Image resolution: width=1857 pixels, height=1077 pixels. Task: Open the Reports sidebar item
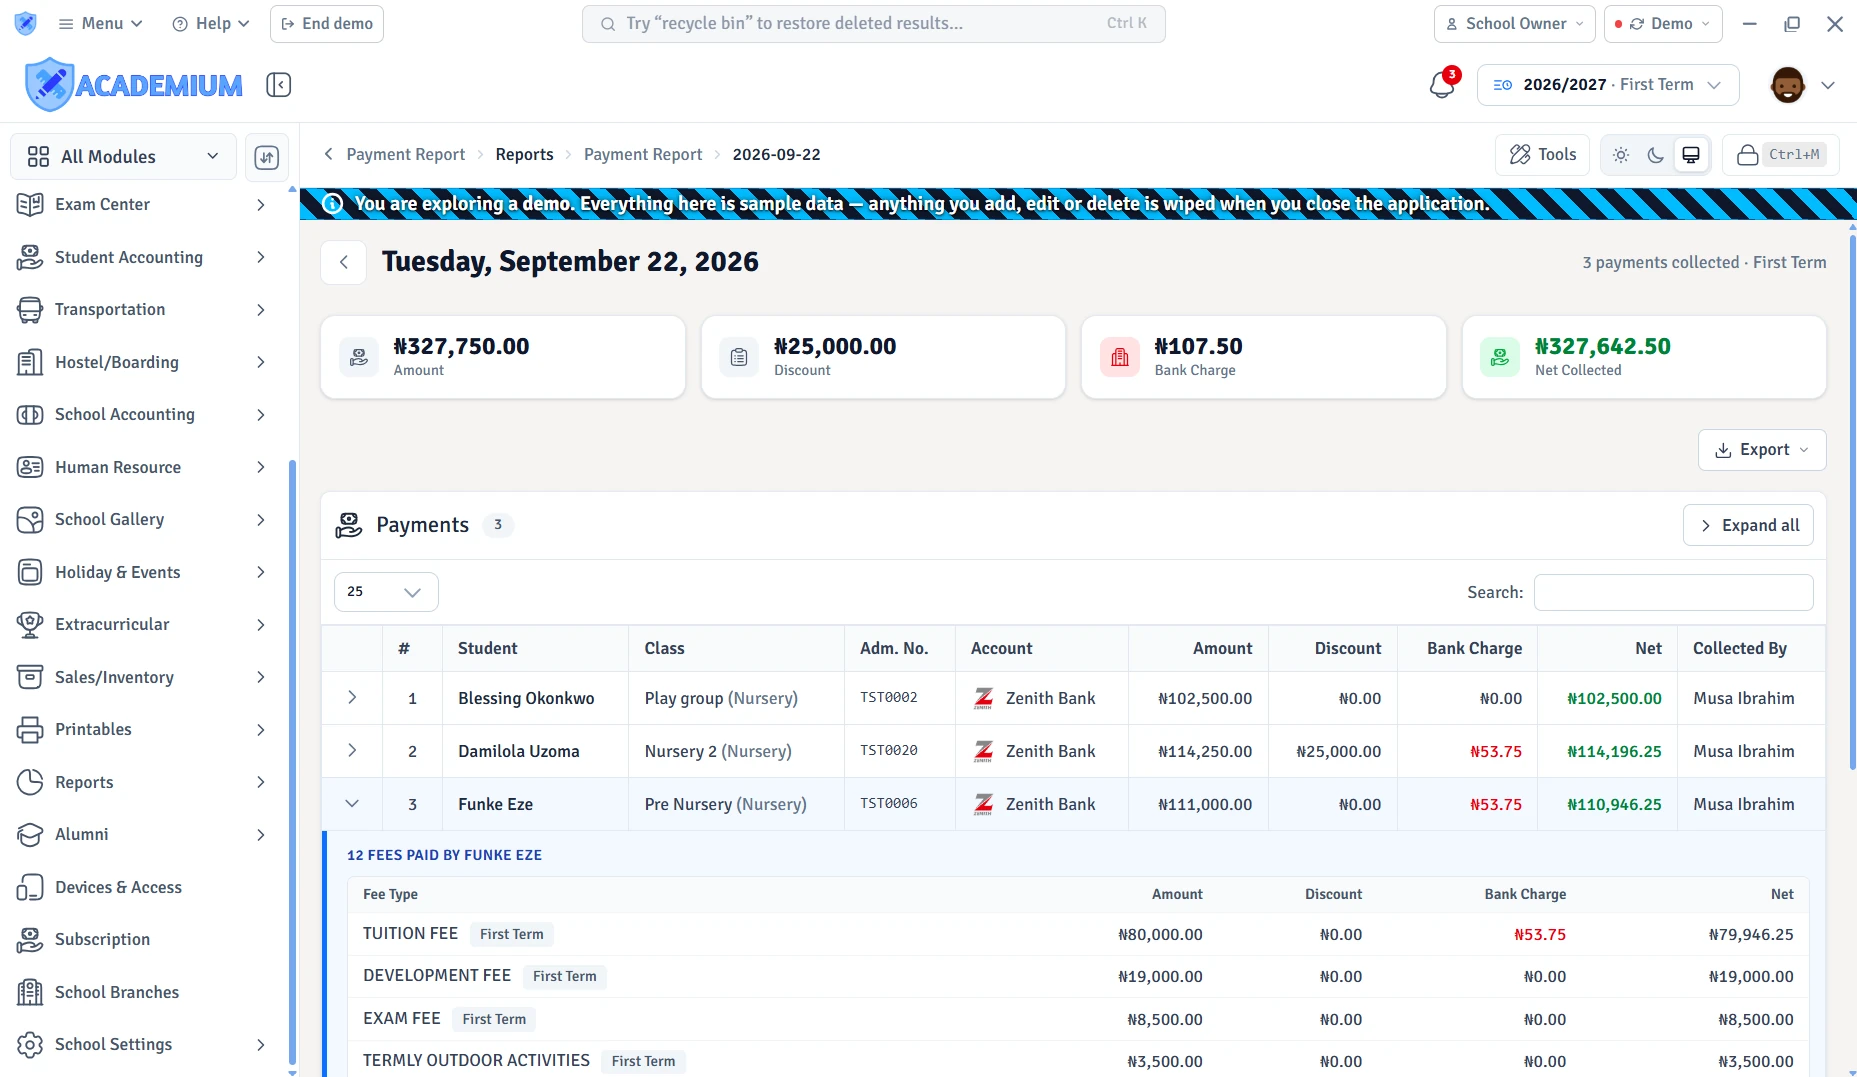[x=141, y=783]
